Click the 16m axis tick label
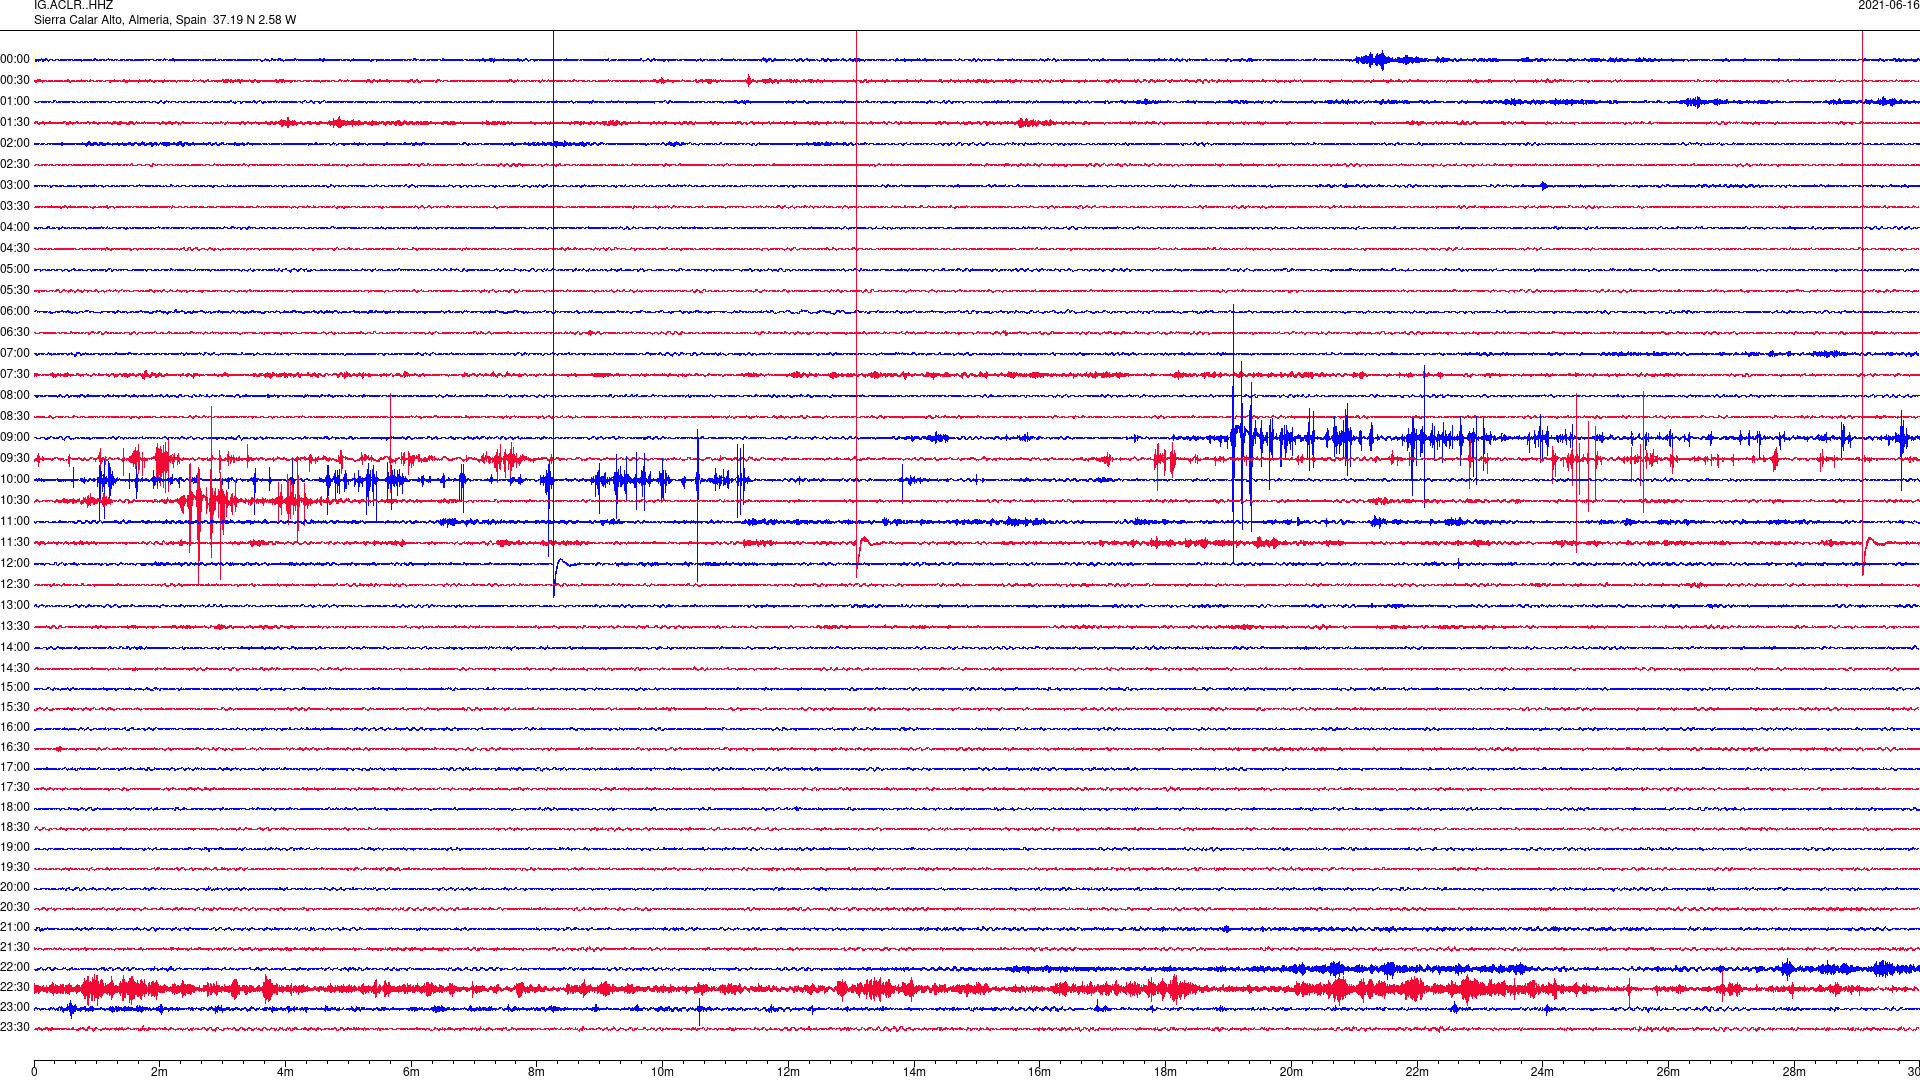The height and width of the screenshot is (1080, 1920). (1040, 1072)
